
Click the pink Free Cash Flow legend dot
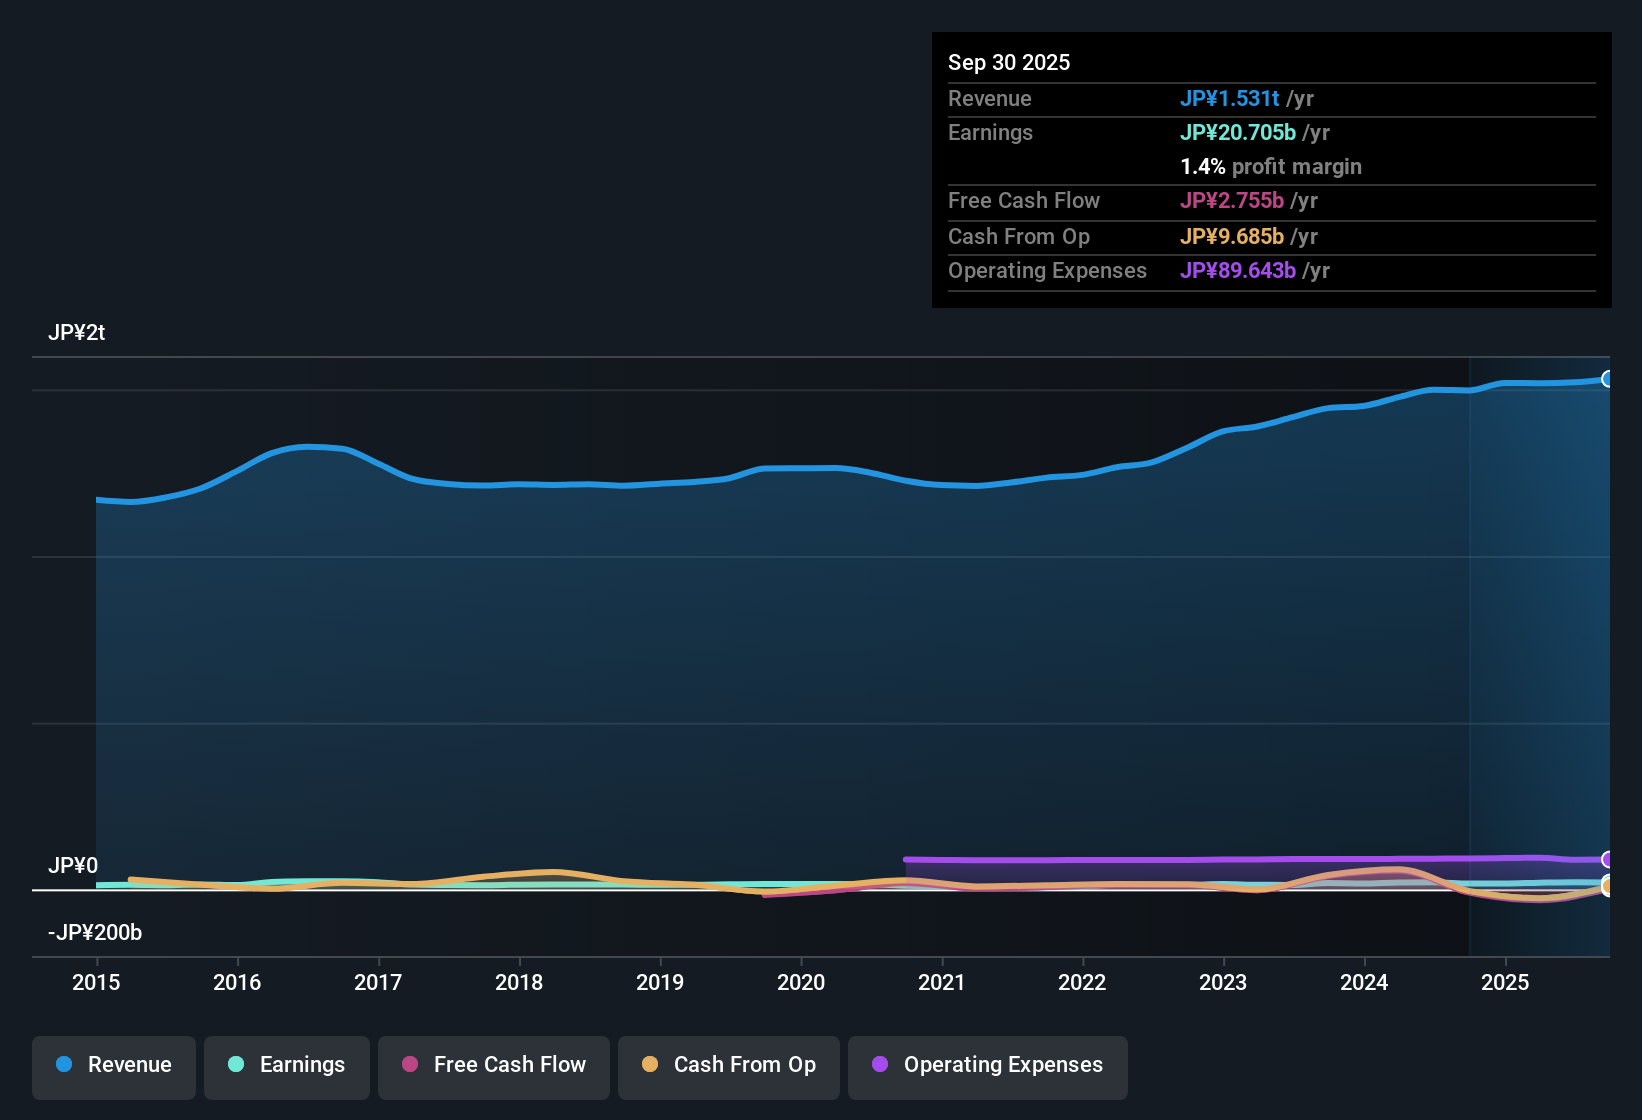[409, 1065]
